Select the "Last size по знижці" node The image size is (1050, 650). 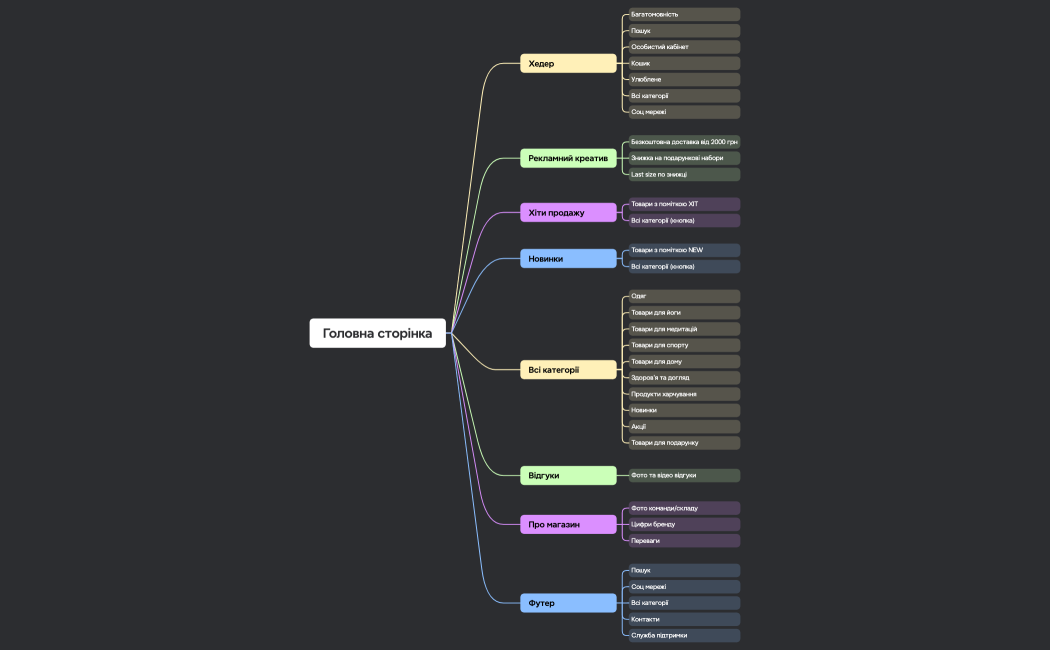684,174
